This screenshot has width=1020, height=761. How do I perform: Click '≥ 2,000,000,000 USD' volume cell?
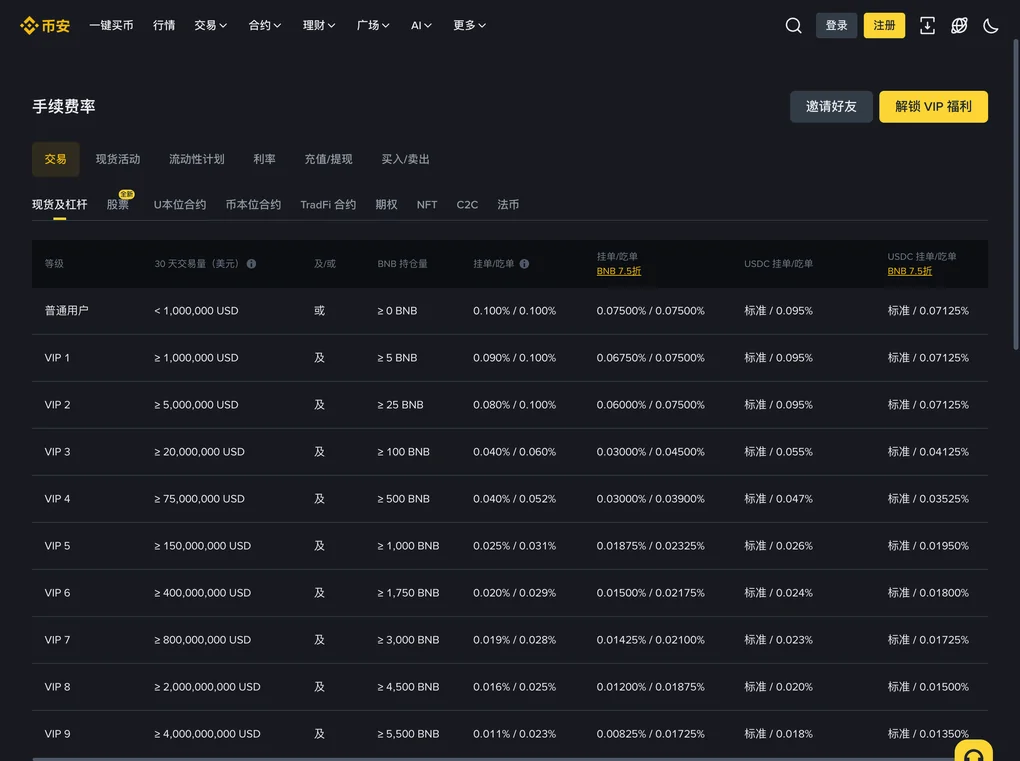(208, 687)
